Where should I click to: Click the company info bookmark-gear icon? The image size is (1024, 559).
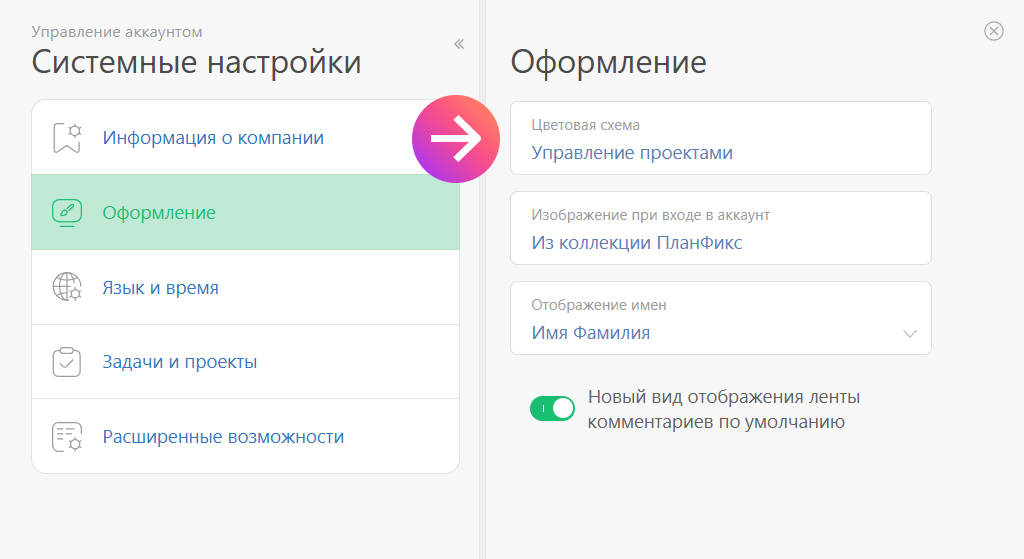[x=67, y=138]
